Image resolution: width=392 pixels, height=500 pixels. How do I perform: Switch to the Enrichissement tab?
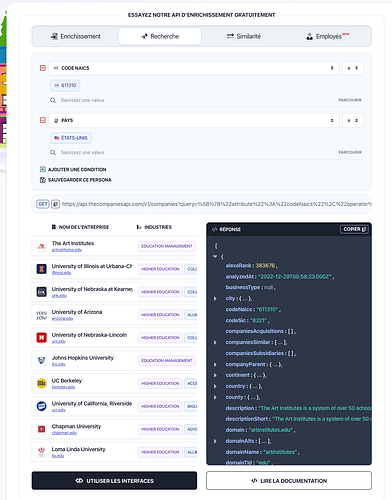pyautogui.click(x=75, y=36)
